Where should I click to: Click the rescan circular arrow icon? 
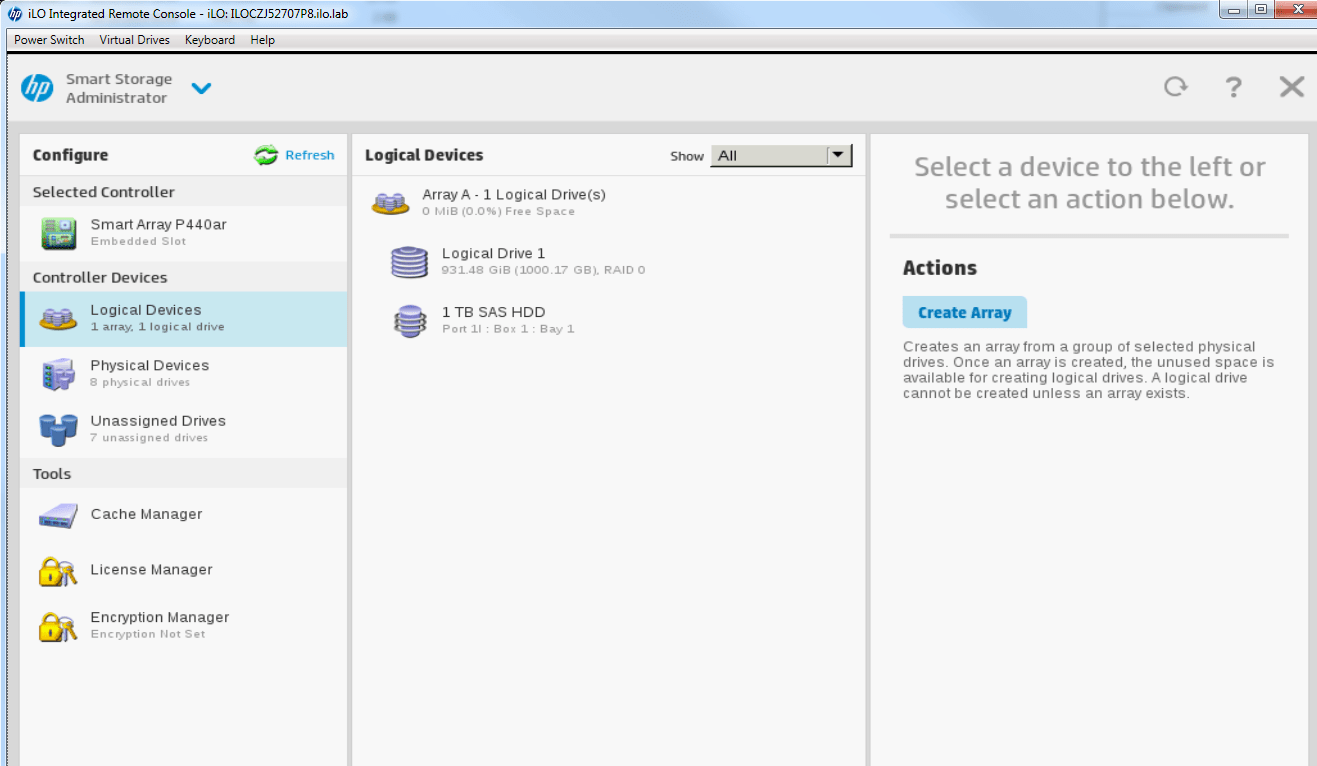(x=1176, y=87)
